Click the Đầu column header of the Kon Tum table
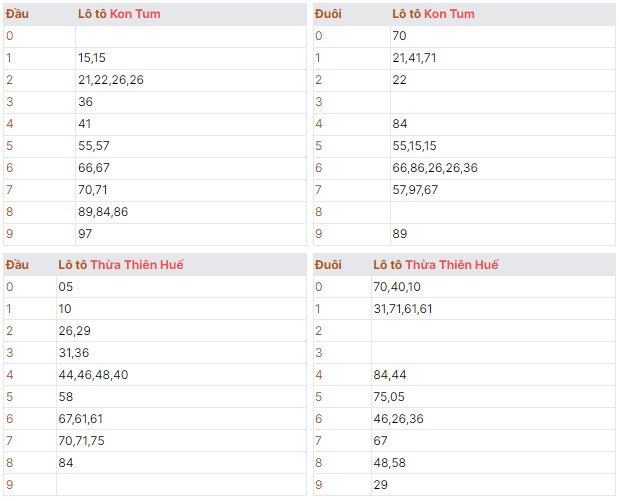619x501 pixels. point(18,14)
